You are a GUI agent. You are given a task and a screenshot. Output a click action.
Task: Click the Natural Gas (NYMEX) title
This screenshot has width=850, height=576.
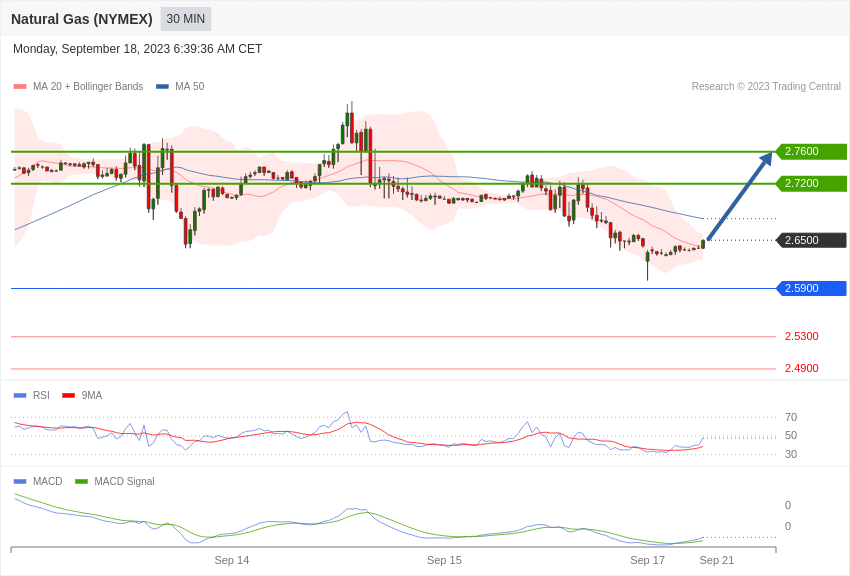coord(82,19)
